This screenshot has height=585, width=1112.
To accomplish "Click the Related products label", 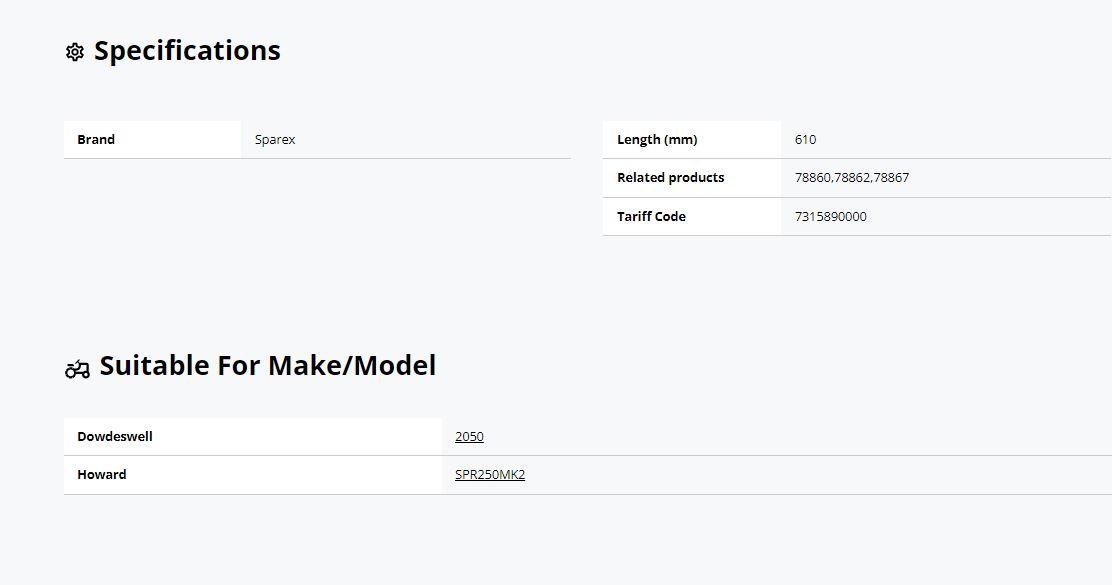I will [670, 178].
